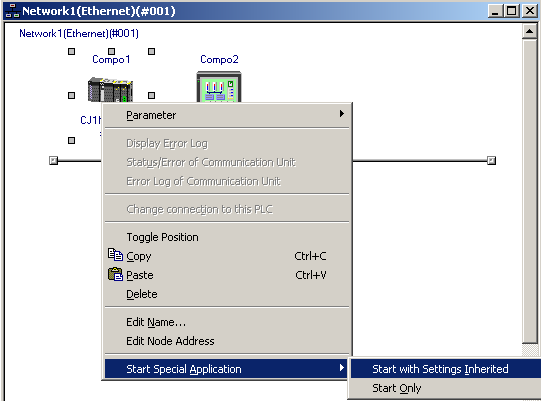The width and height of the screenshot is (541, 401).
Task: Expand the Start Special Application arrow
Action: [x=341, y=368]
